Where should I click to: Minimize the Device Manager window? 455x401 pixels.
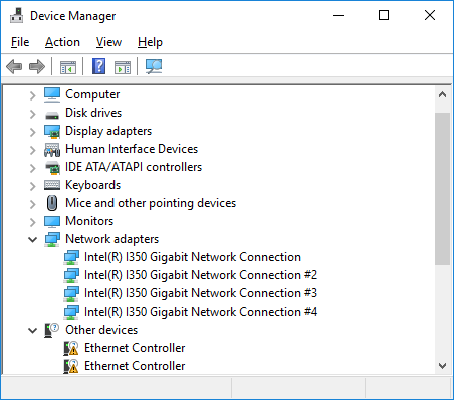(338, 15)
